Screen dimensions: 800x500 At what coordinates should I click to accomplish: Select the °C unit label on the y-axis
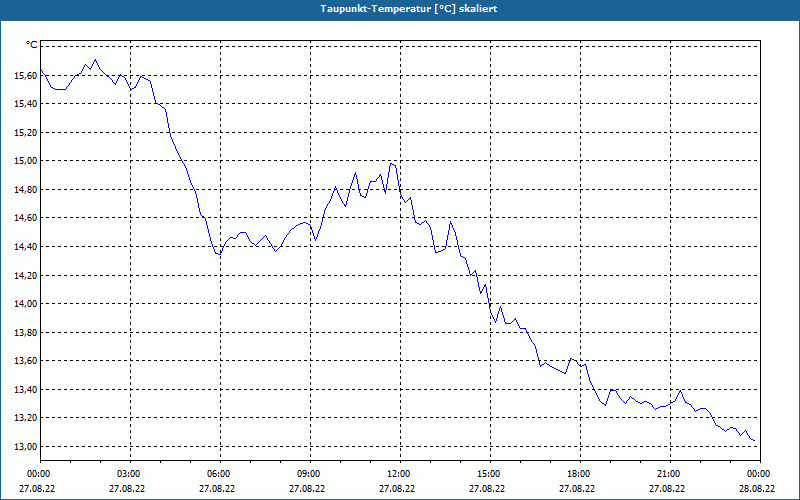[x=32, y=45]
